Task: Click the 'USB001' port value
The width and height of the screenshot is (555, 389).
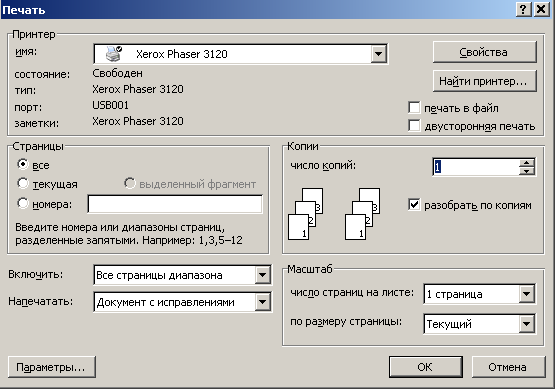Action: click(110, 105)
